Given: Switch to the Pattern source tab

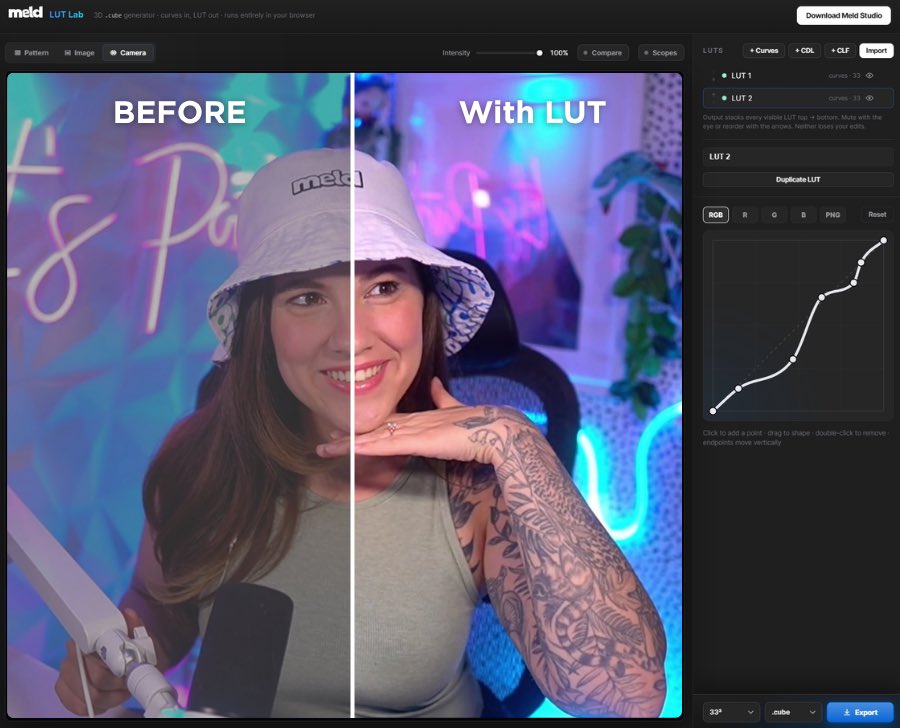Looking at the screenshot, I should pos(31,53).
